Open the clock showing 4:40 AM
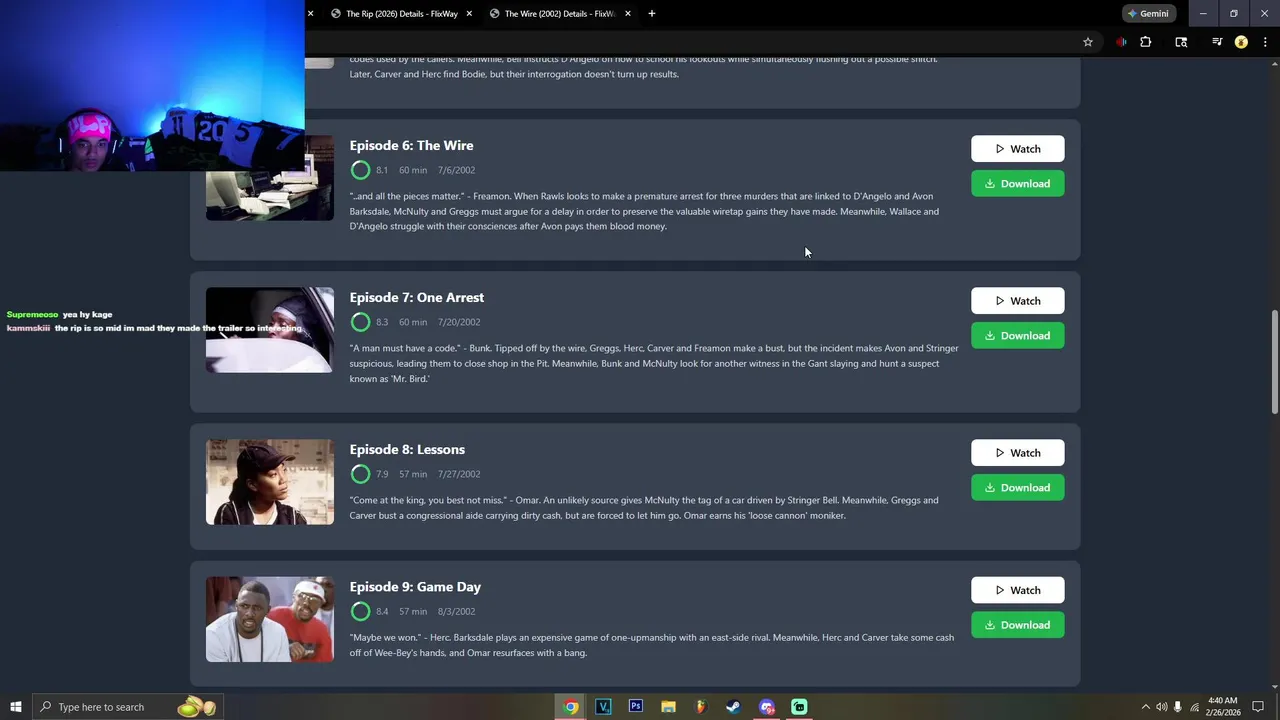 [1223, 707]
